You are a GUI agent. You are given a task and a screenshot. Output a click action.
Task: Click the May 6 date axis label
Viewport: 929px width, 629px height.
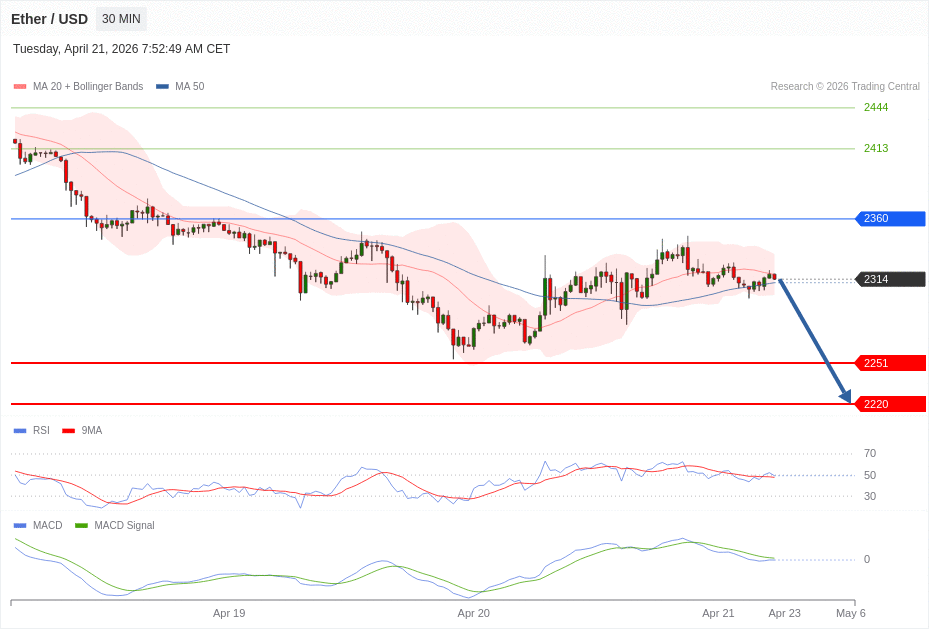pos(850,613)
